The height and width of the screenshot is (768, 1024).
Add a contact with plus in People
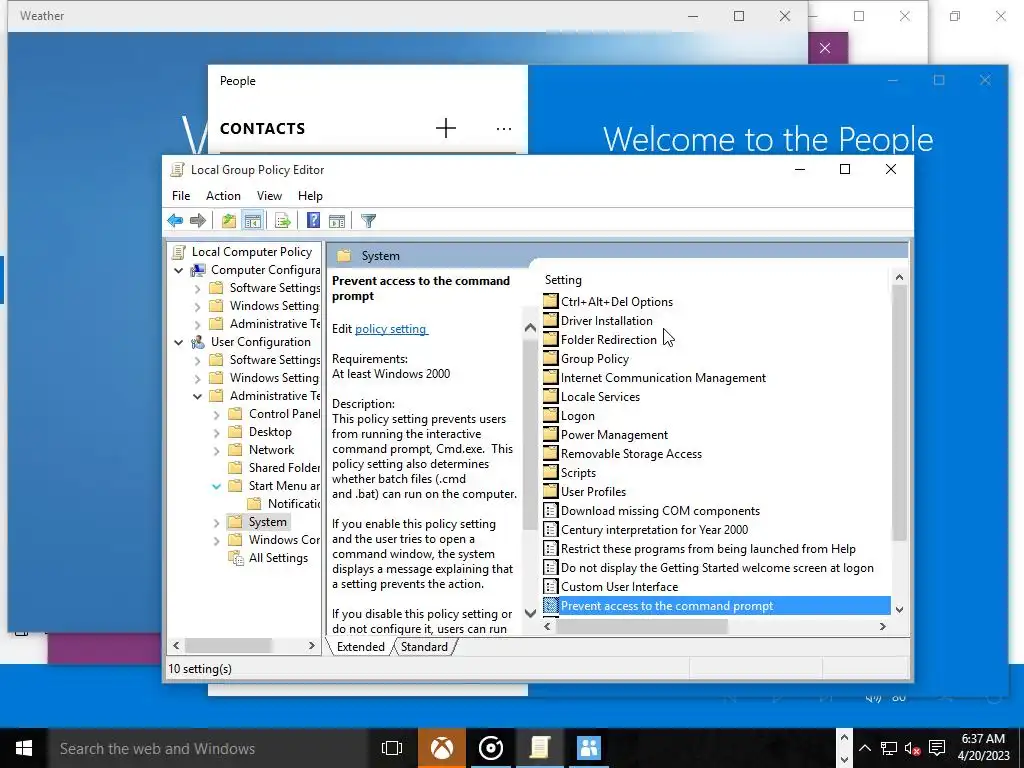[445, 128]
